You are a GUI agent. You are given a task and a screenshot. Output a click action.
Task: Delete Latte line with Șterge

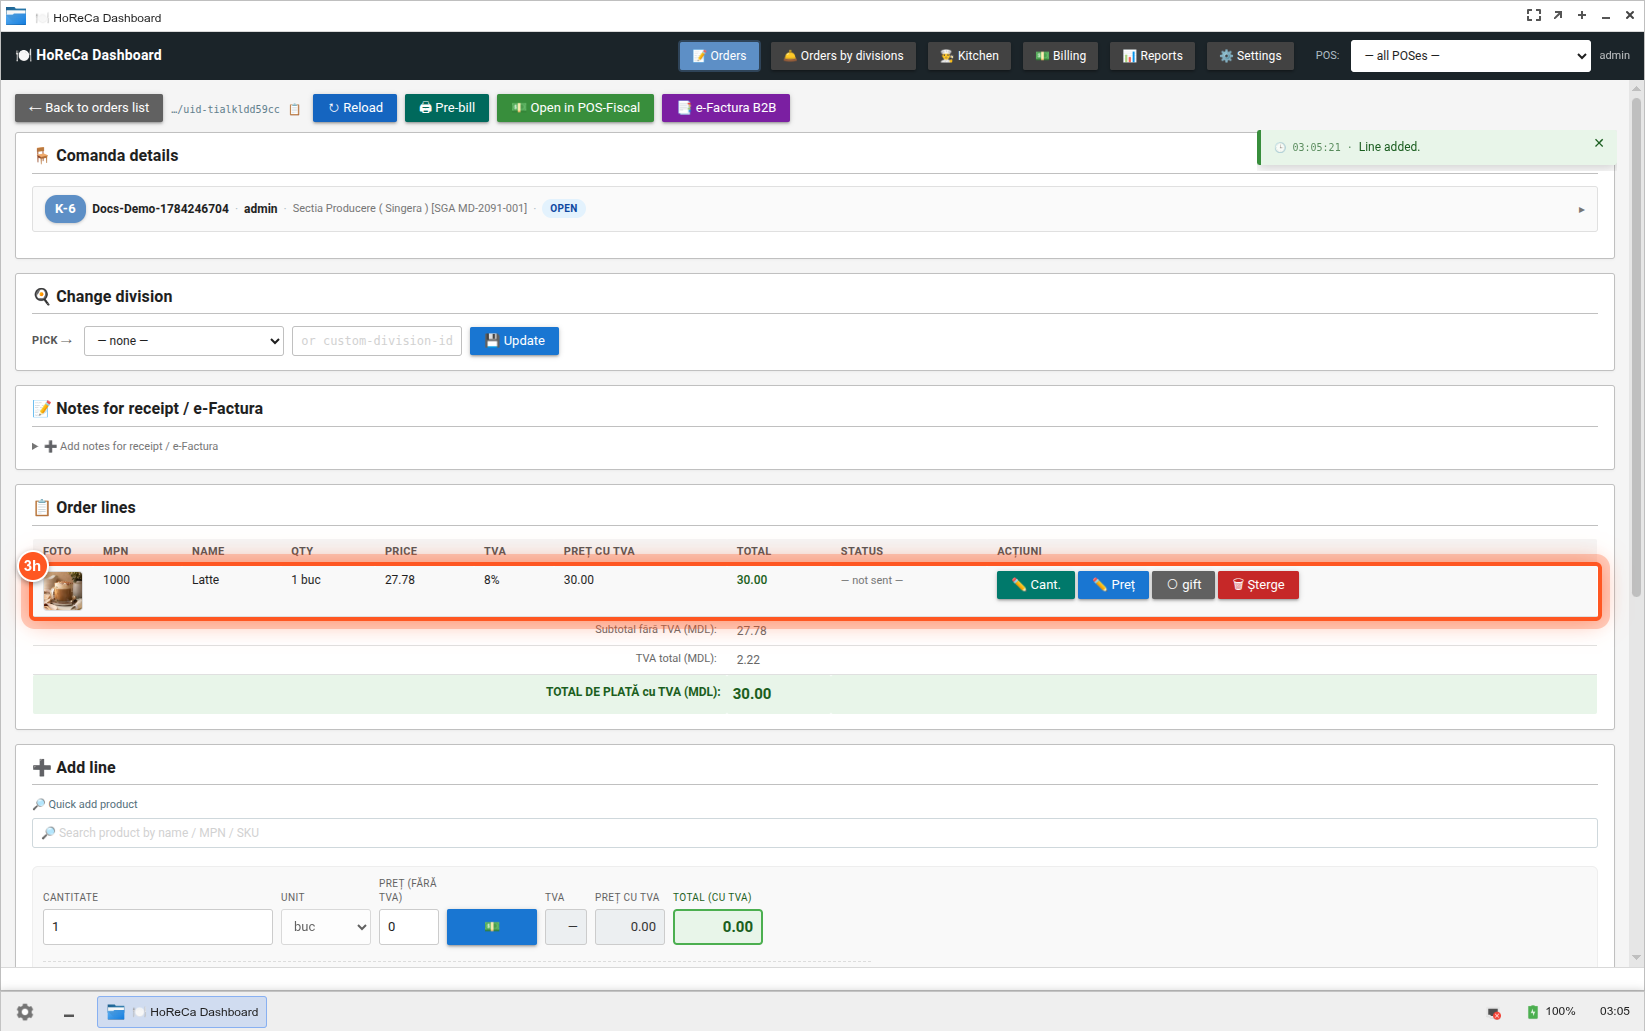(1258, 585)
